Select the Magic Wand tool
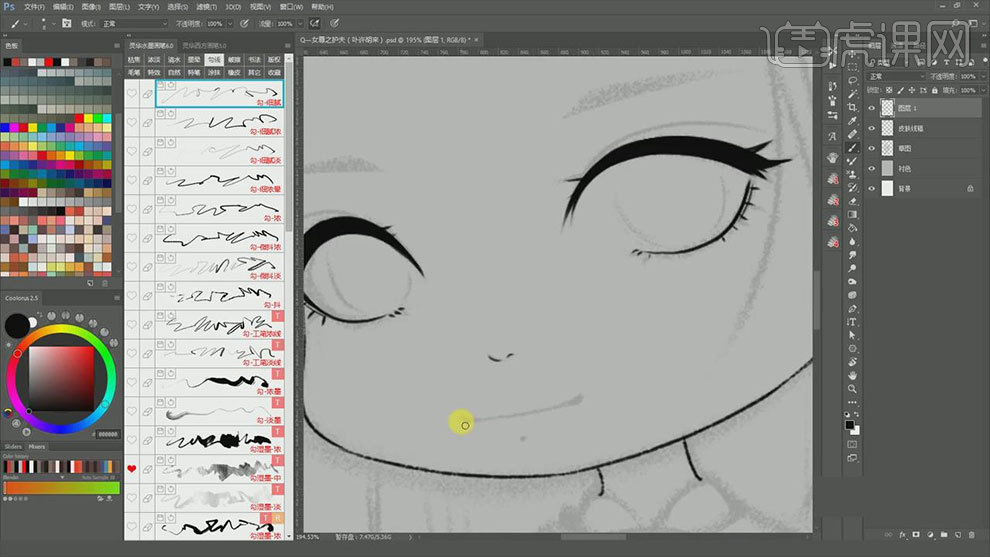Image resolution: width=990 pixels, height=557 pixels. (x=852, y=94)
